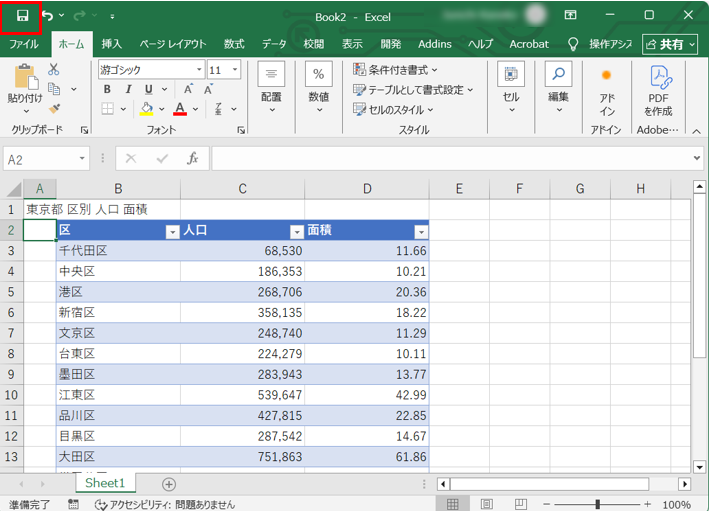The height and width of the screenshot is (511, 713).
Task: Increase font size with large A icon
Action: [188, 89]
